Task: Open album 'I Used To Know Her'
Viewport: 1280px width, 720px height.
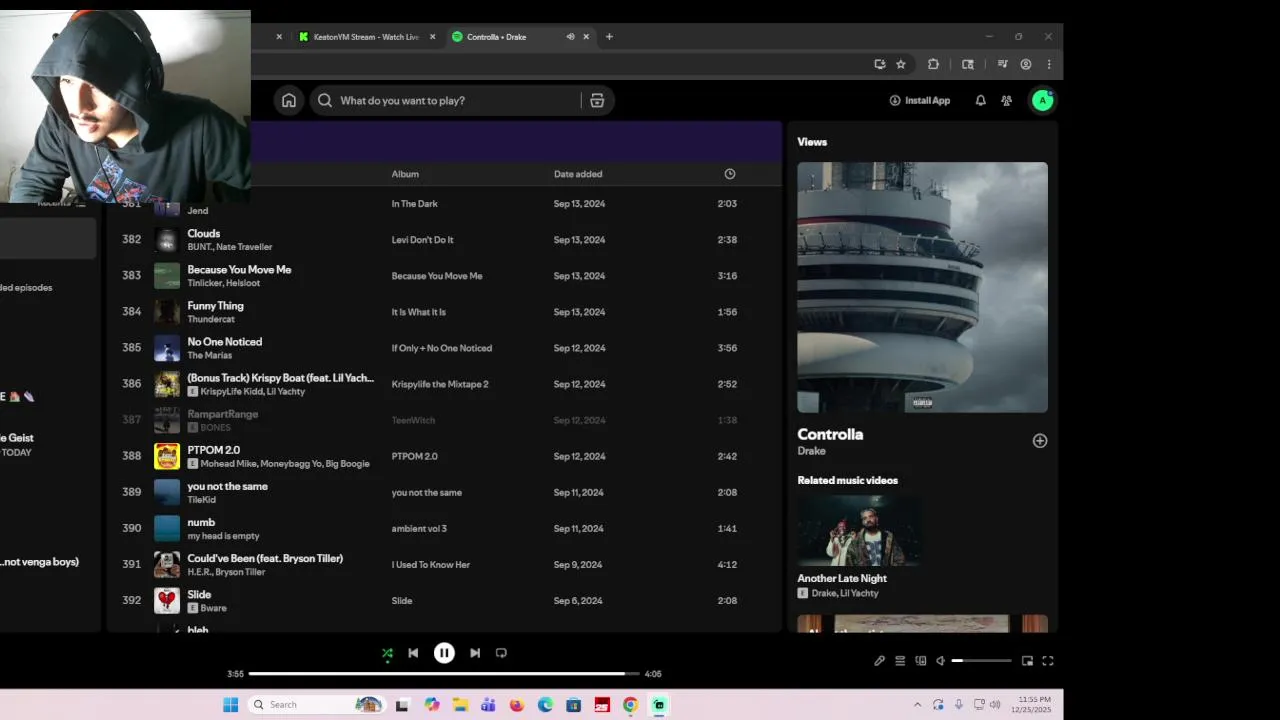Action: pyautogui.click(x=430, y=565)
